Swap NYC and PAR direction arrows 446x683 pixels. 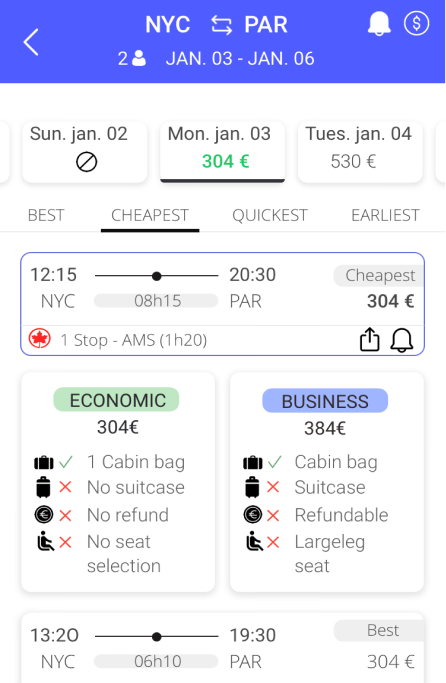point(221,25)
